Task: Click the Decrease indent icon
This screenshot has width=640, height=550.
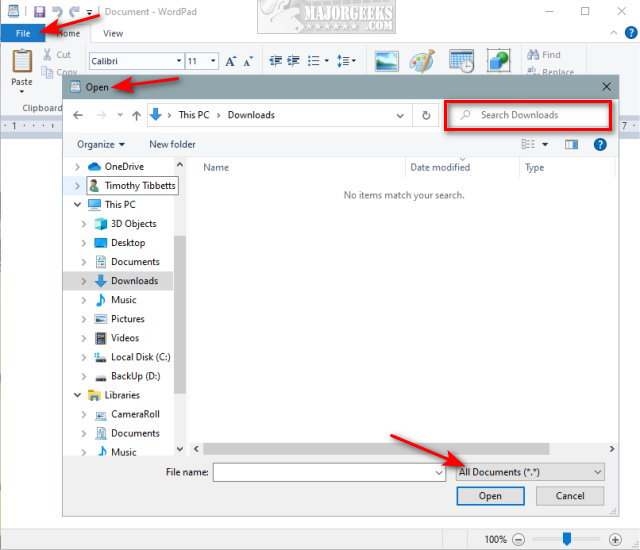Action: point(276,61)
